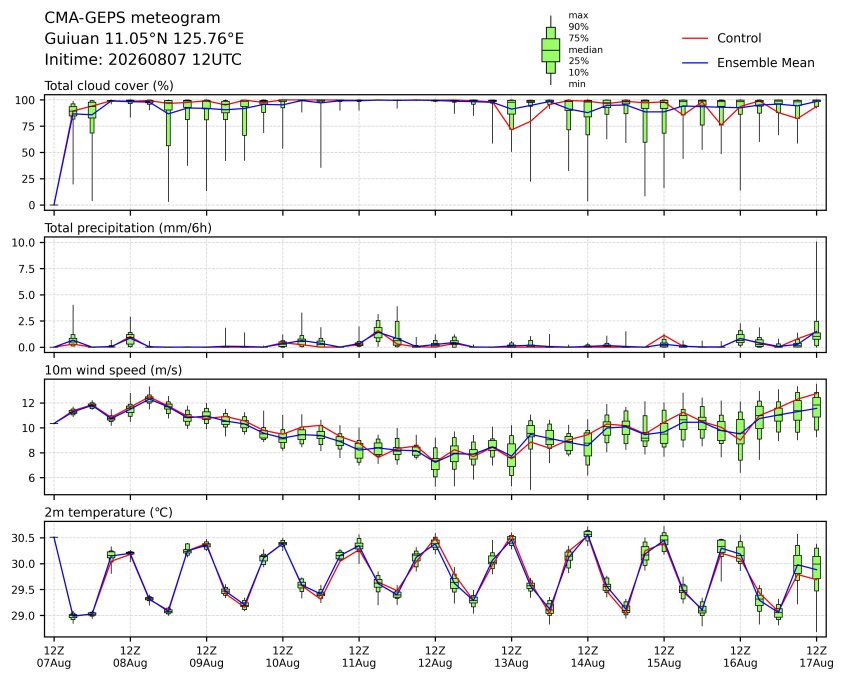Click the '12Z 14Aug' time axis label
This screenshot has width=845, height=680.
coord(588,657)
